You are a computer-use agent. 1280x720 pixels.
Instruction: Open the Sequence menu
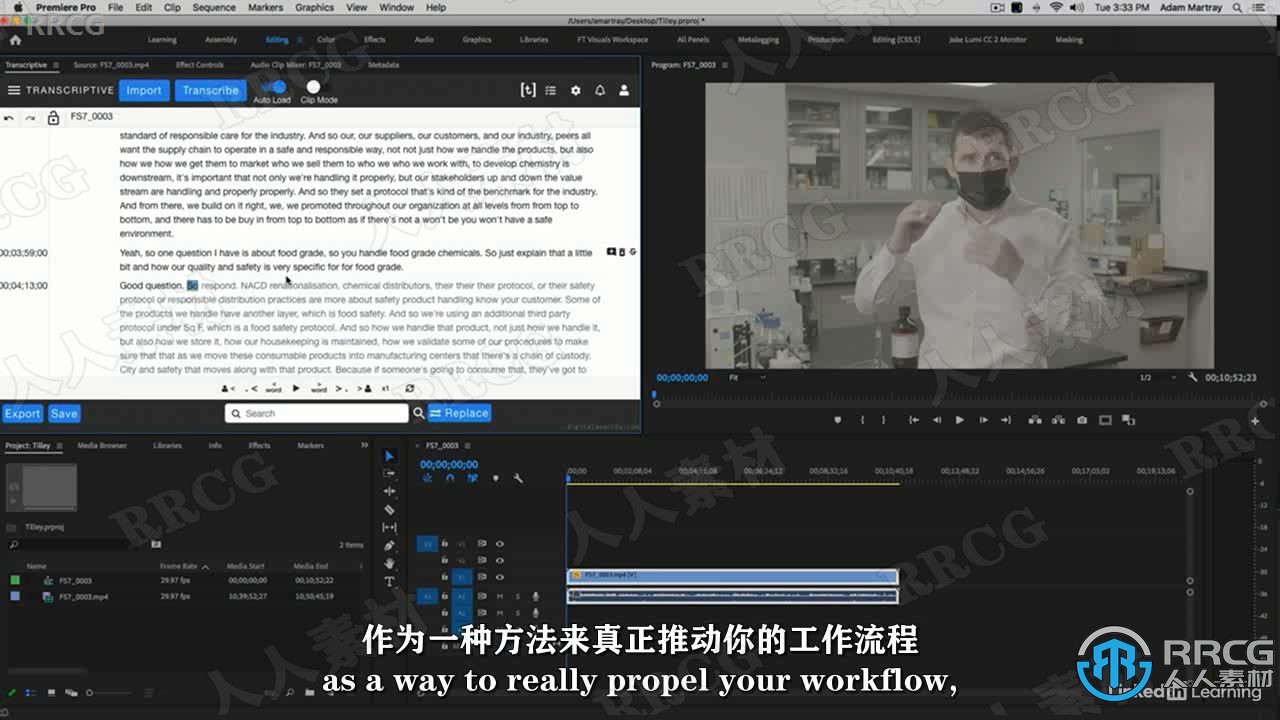click(x=214, y=7)
